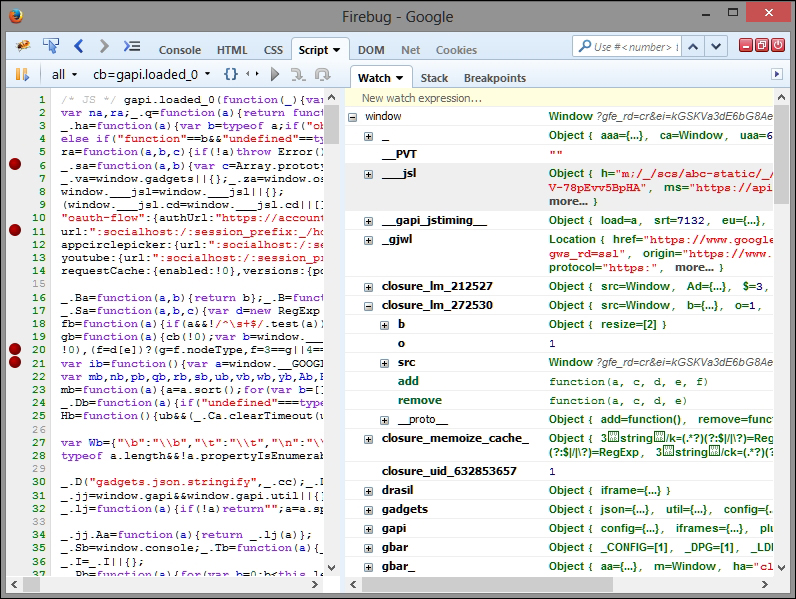Click the Step Out debugger icon

point(322,75)
